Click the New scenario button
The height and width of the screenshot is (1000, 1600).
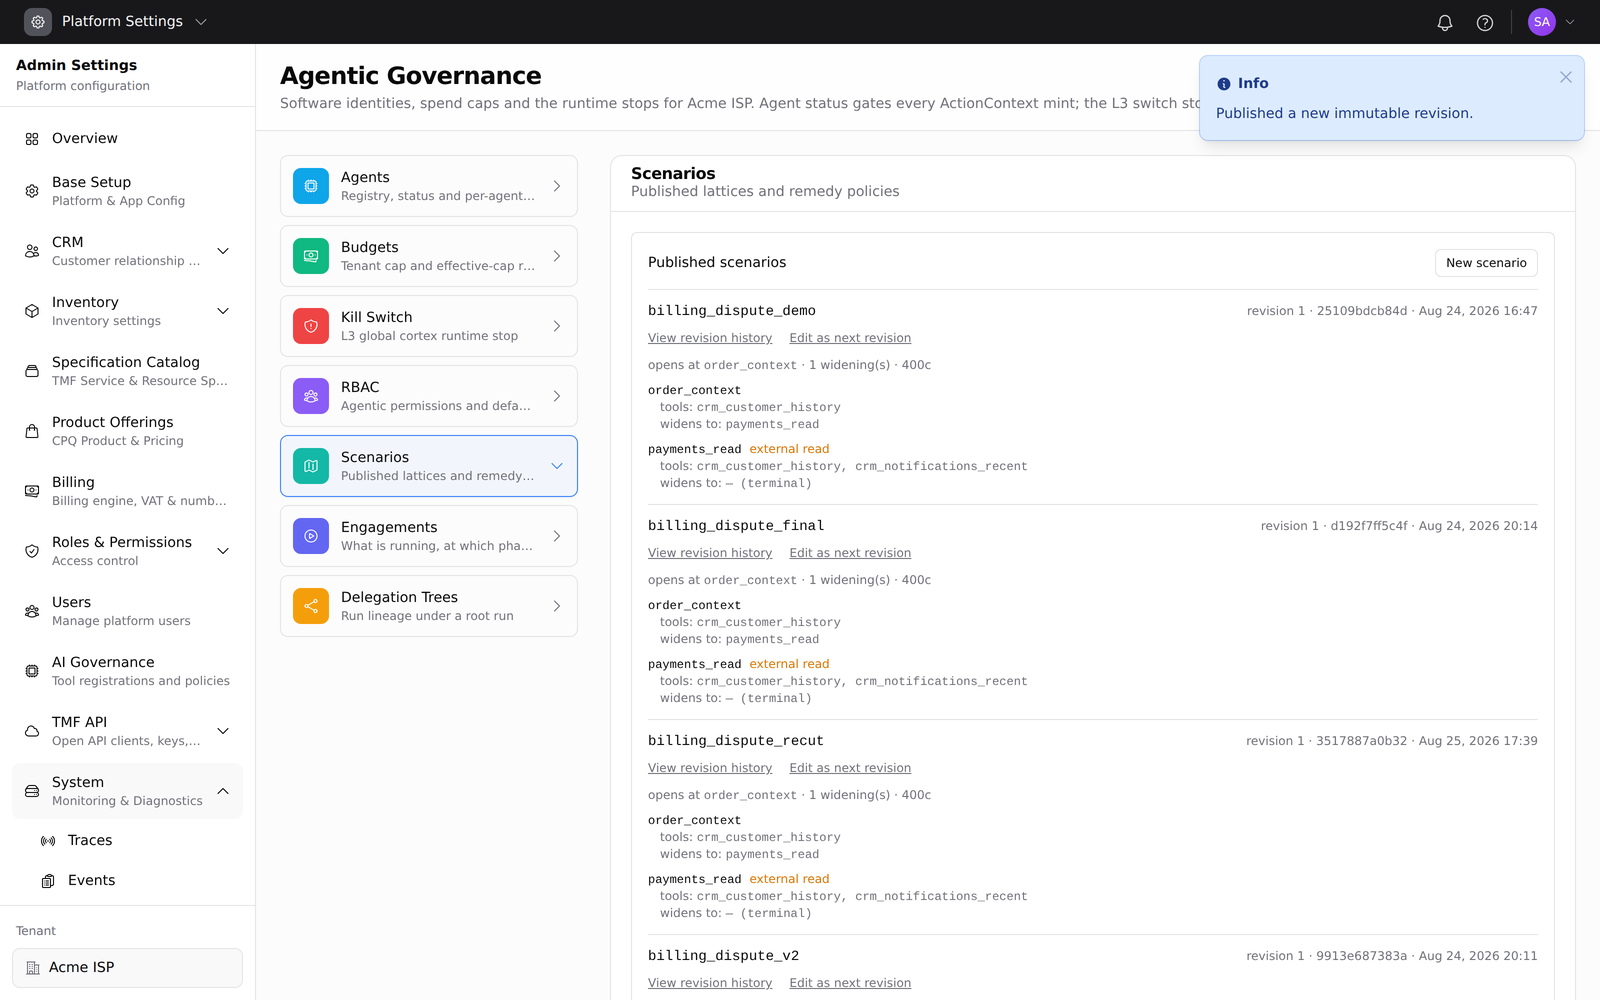(x=1486, y=263)
